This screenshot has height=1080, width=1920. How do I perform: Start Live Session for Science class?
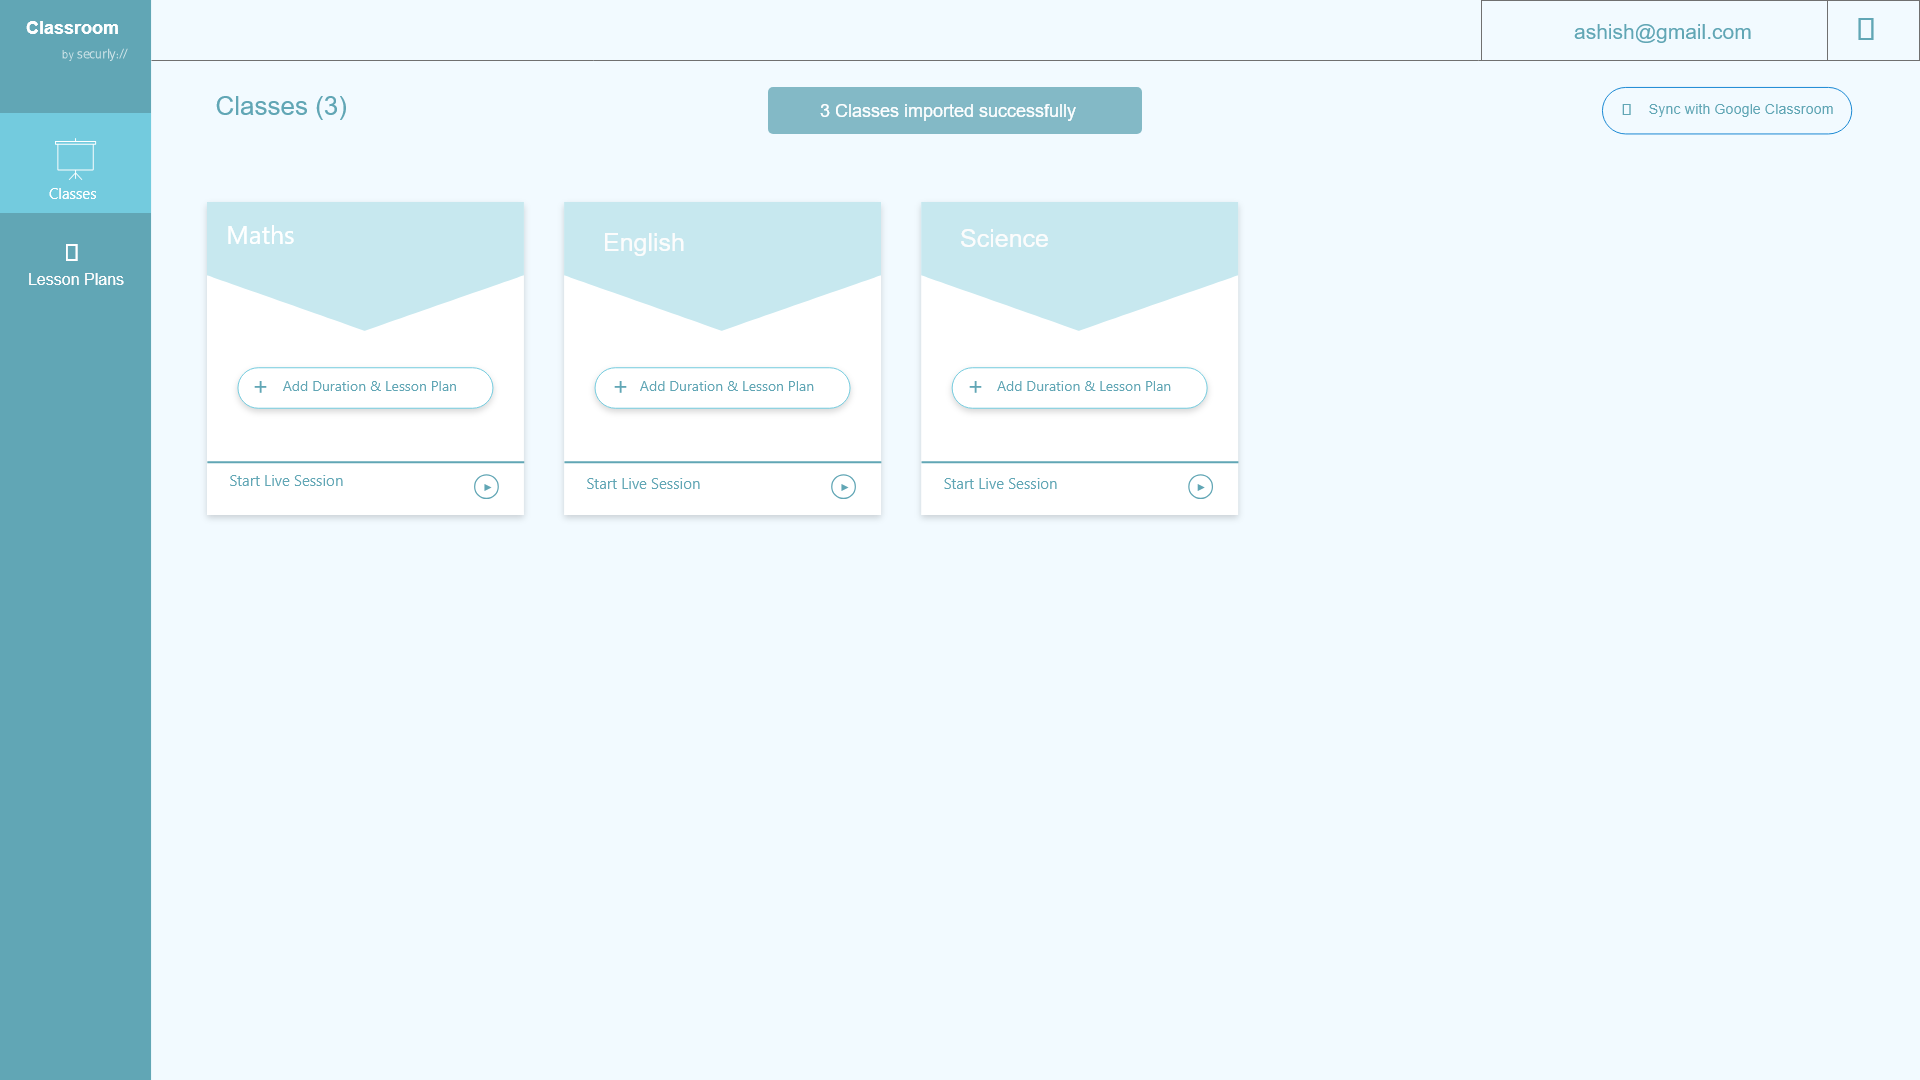tap(1000, 483)
